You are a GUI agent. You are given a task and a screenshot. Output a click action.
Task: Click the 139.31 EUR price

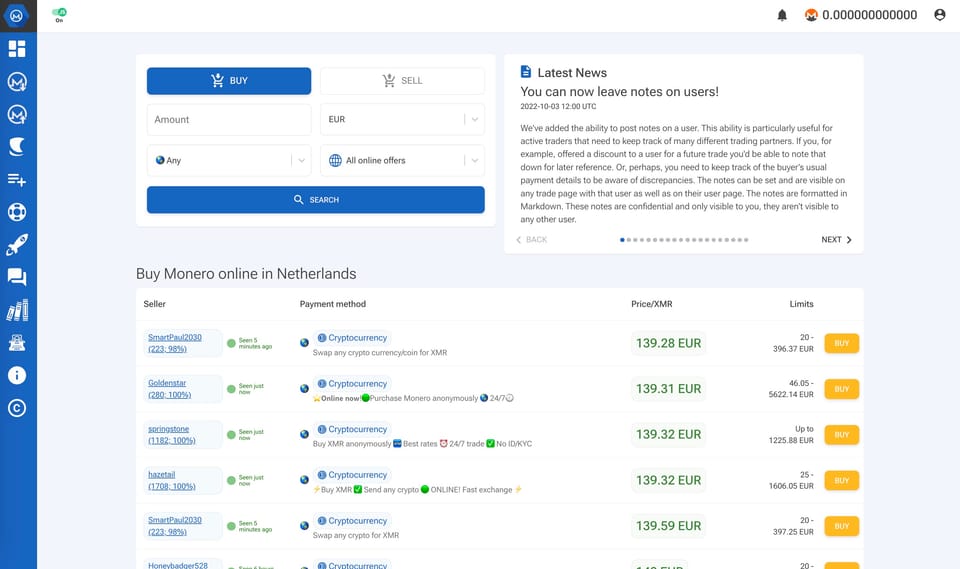pos(668,389)
